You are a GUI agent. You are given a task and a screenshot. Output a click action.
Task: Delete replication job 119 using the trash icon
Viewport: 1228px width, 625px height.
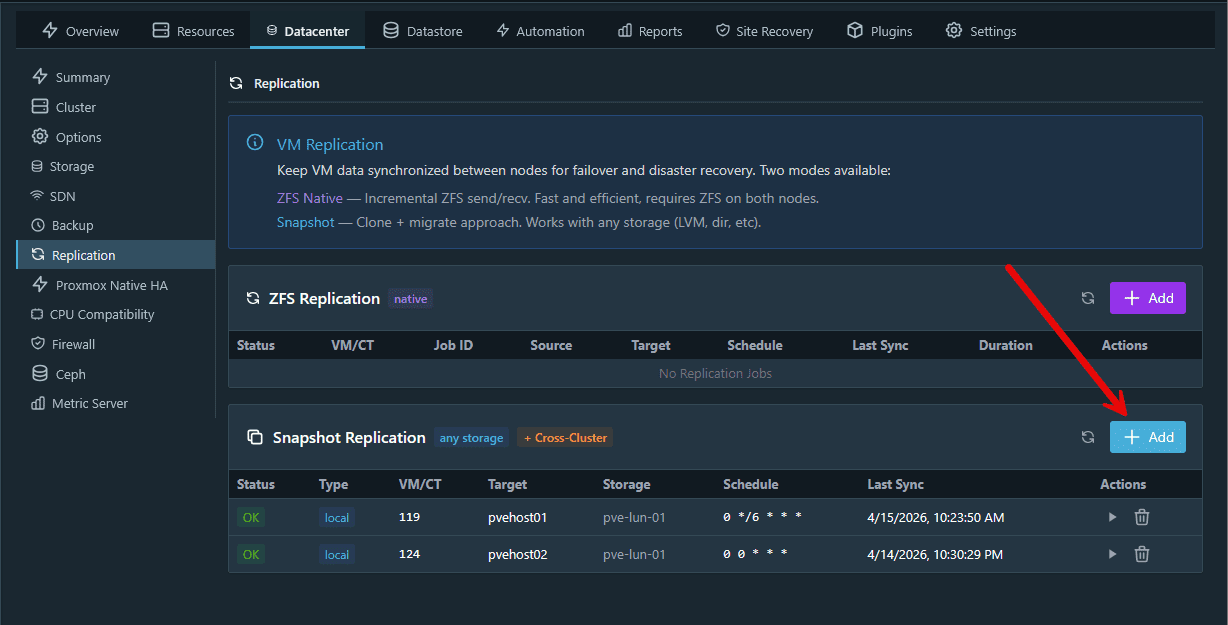tap(1141, 517)
